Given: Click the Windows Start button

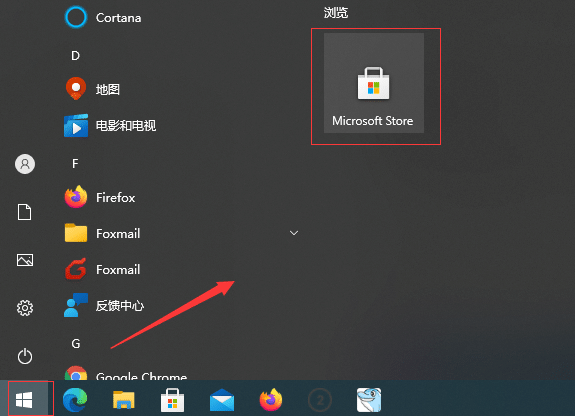Looking at the screenshot, I should click(x=24, y=400).
